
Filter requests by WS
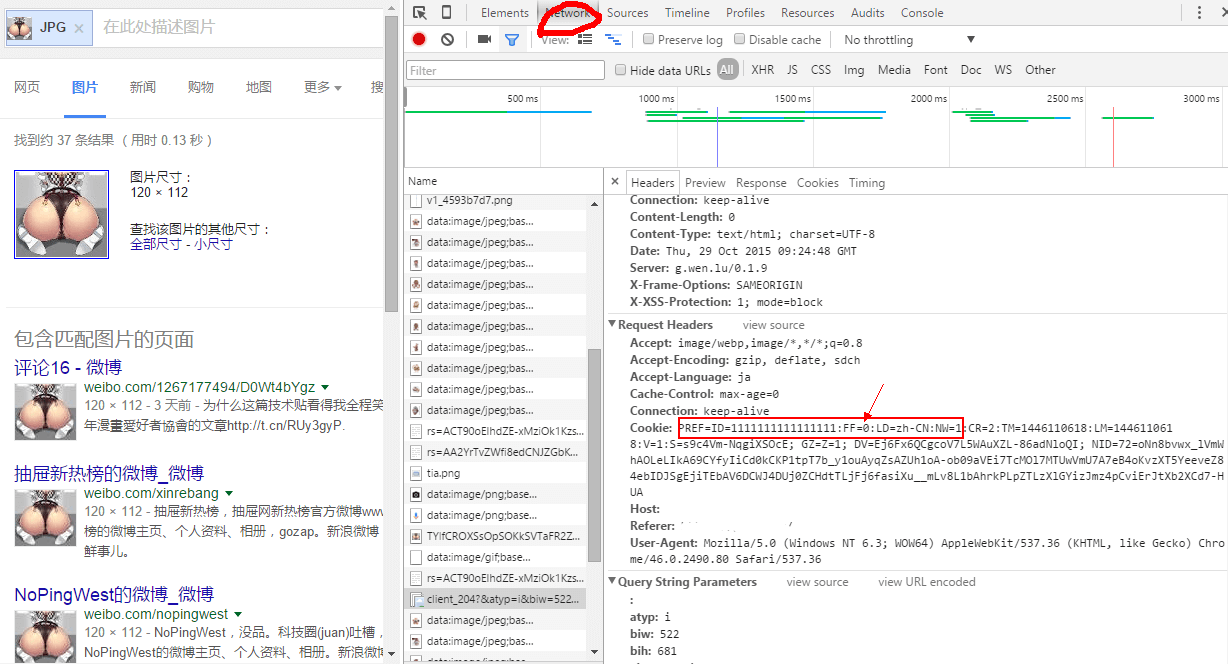click(1003, 70)
